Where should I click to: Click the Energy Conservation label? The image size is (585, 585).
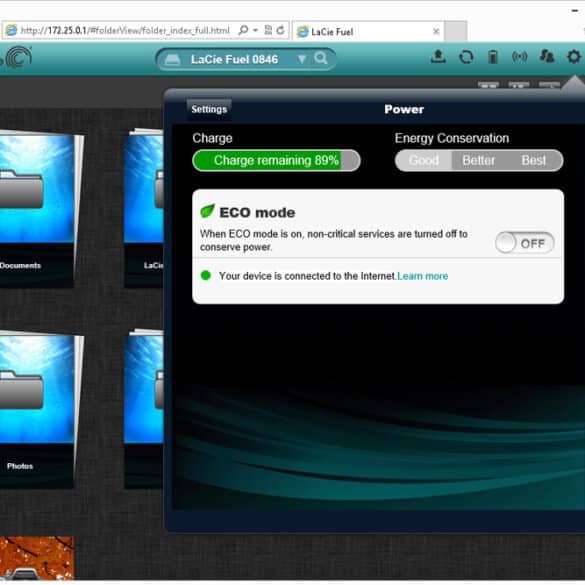(x=452, y=138)
